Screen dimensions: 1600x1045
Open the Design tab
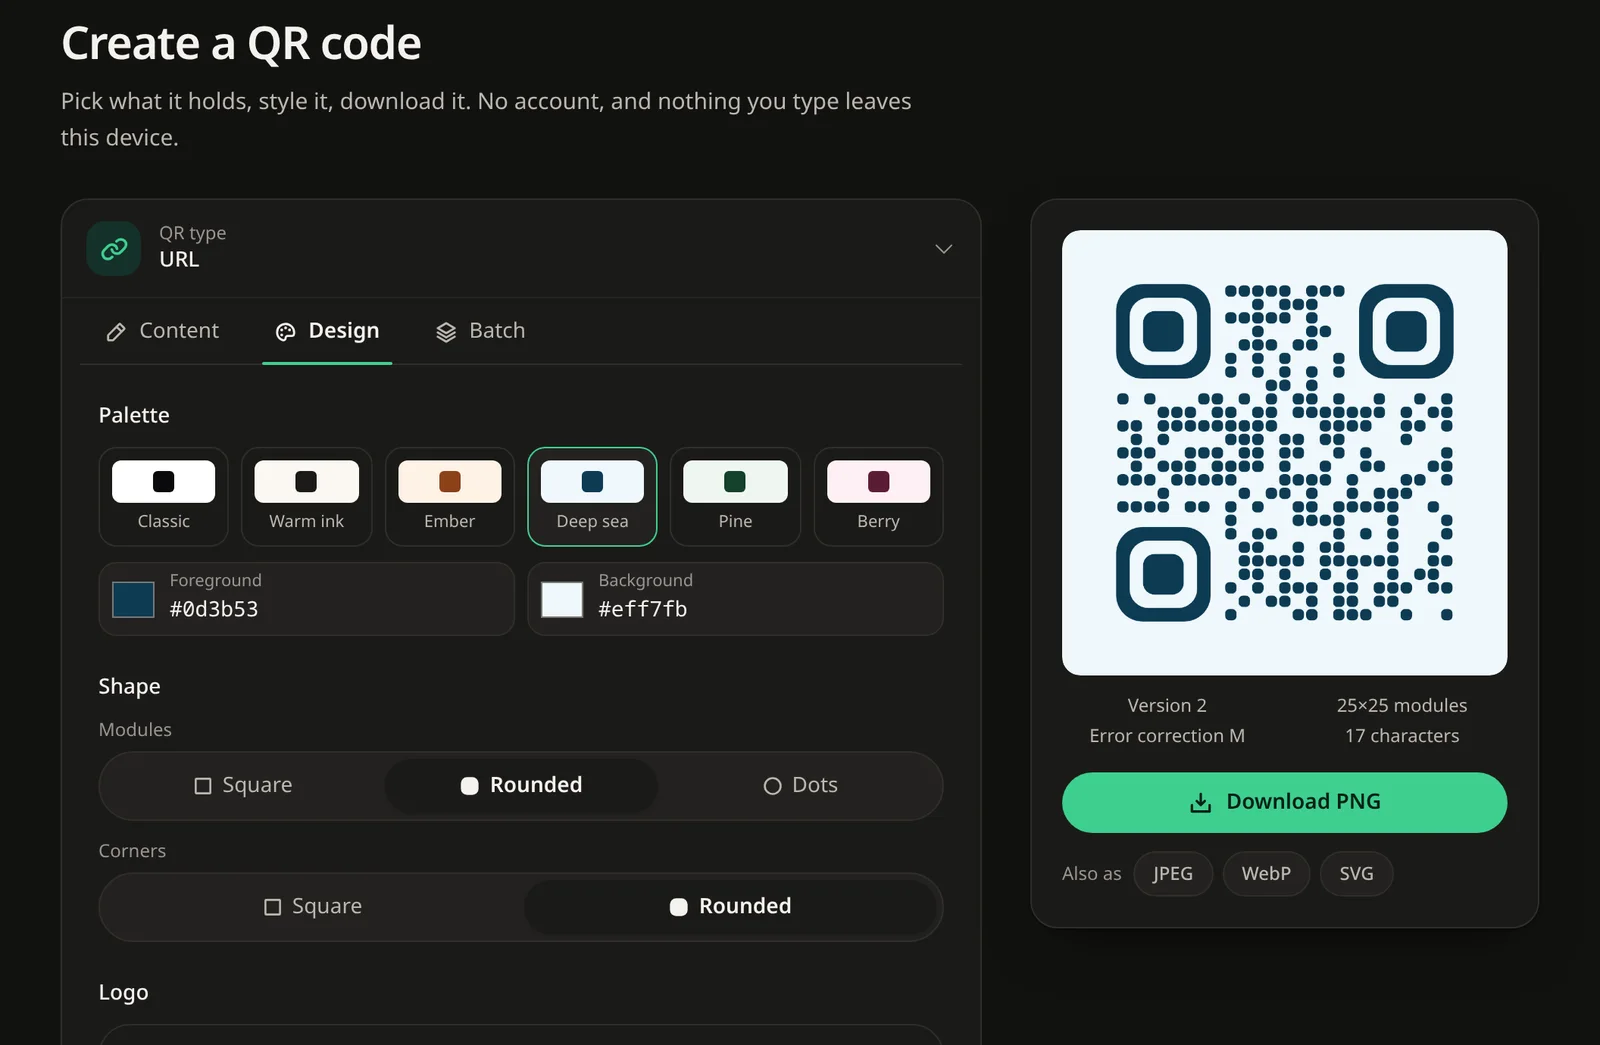tap(327, 331)
